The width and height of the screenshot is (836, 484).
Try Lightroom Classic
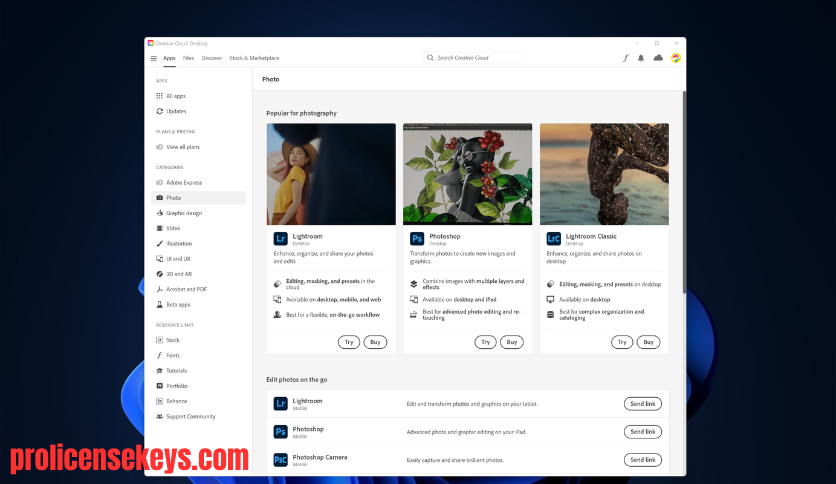(x=622, y=342)
